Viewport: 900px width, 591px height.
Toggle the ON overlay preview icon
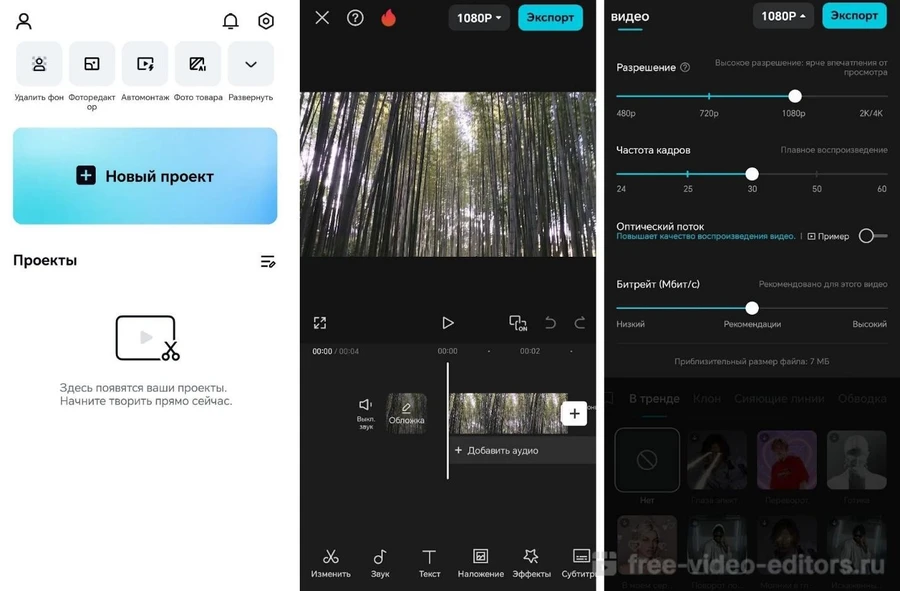(x=517, y=323)
